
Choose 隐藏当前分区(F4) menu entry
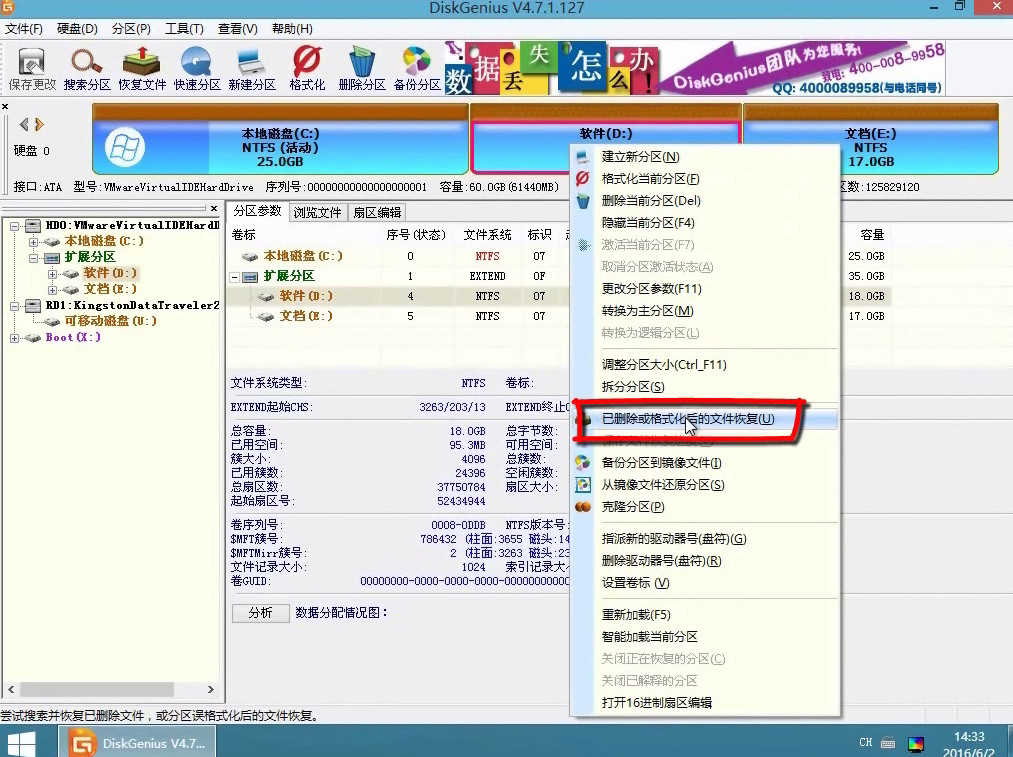tap(704, 223)
